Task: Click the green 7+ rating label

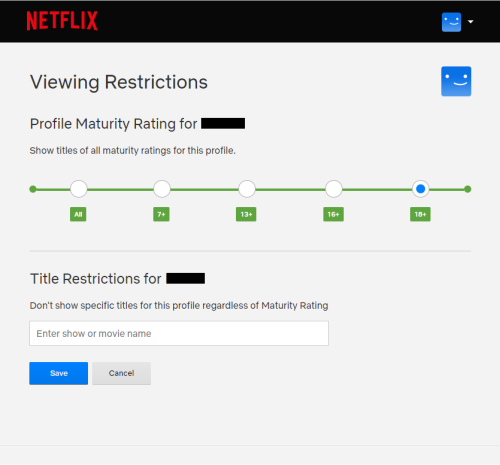Action: click(161, 214)
